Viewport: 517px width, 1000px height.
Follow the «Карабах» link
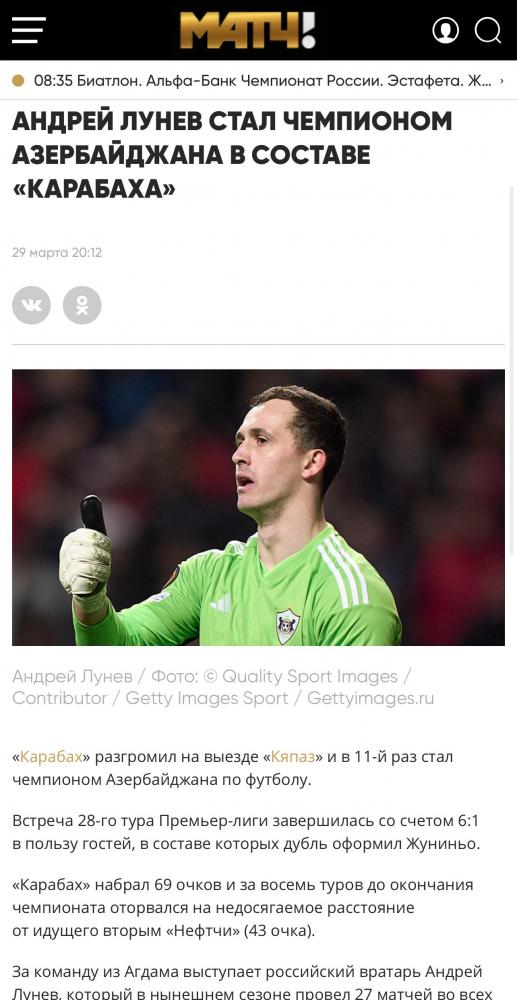pyautogui.click(x=51, y=757)
